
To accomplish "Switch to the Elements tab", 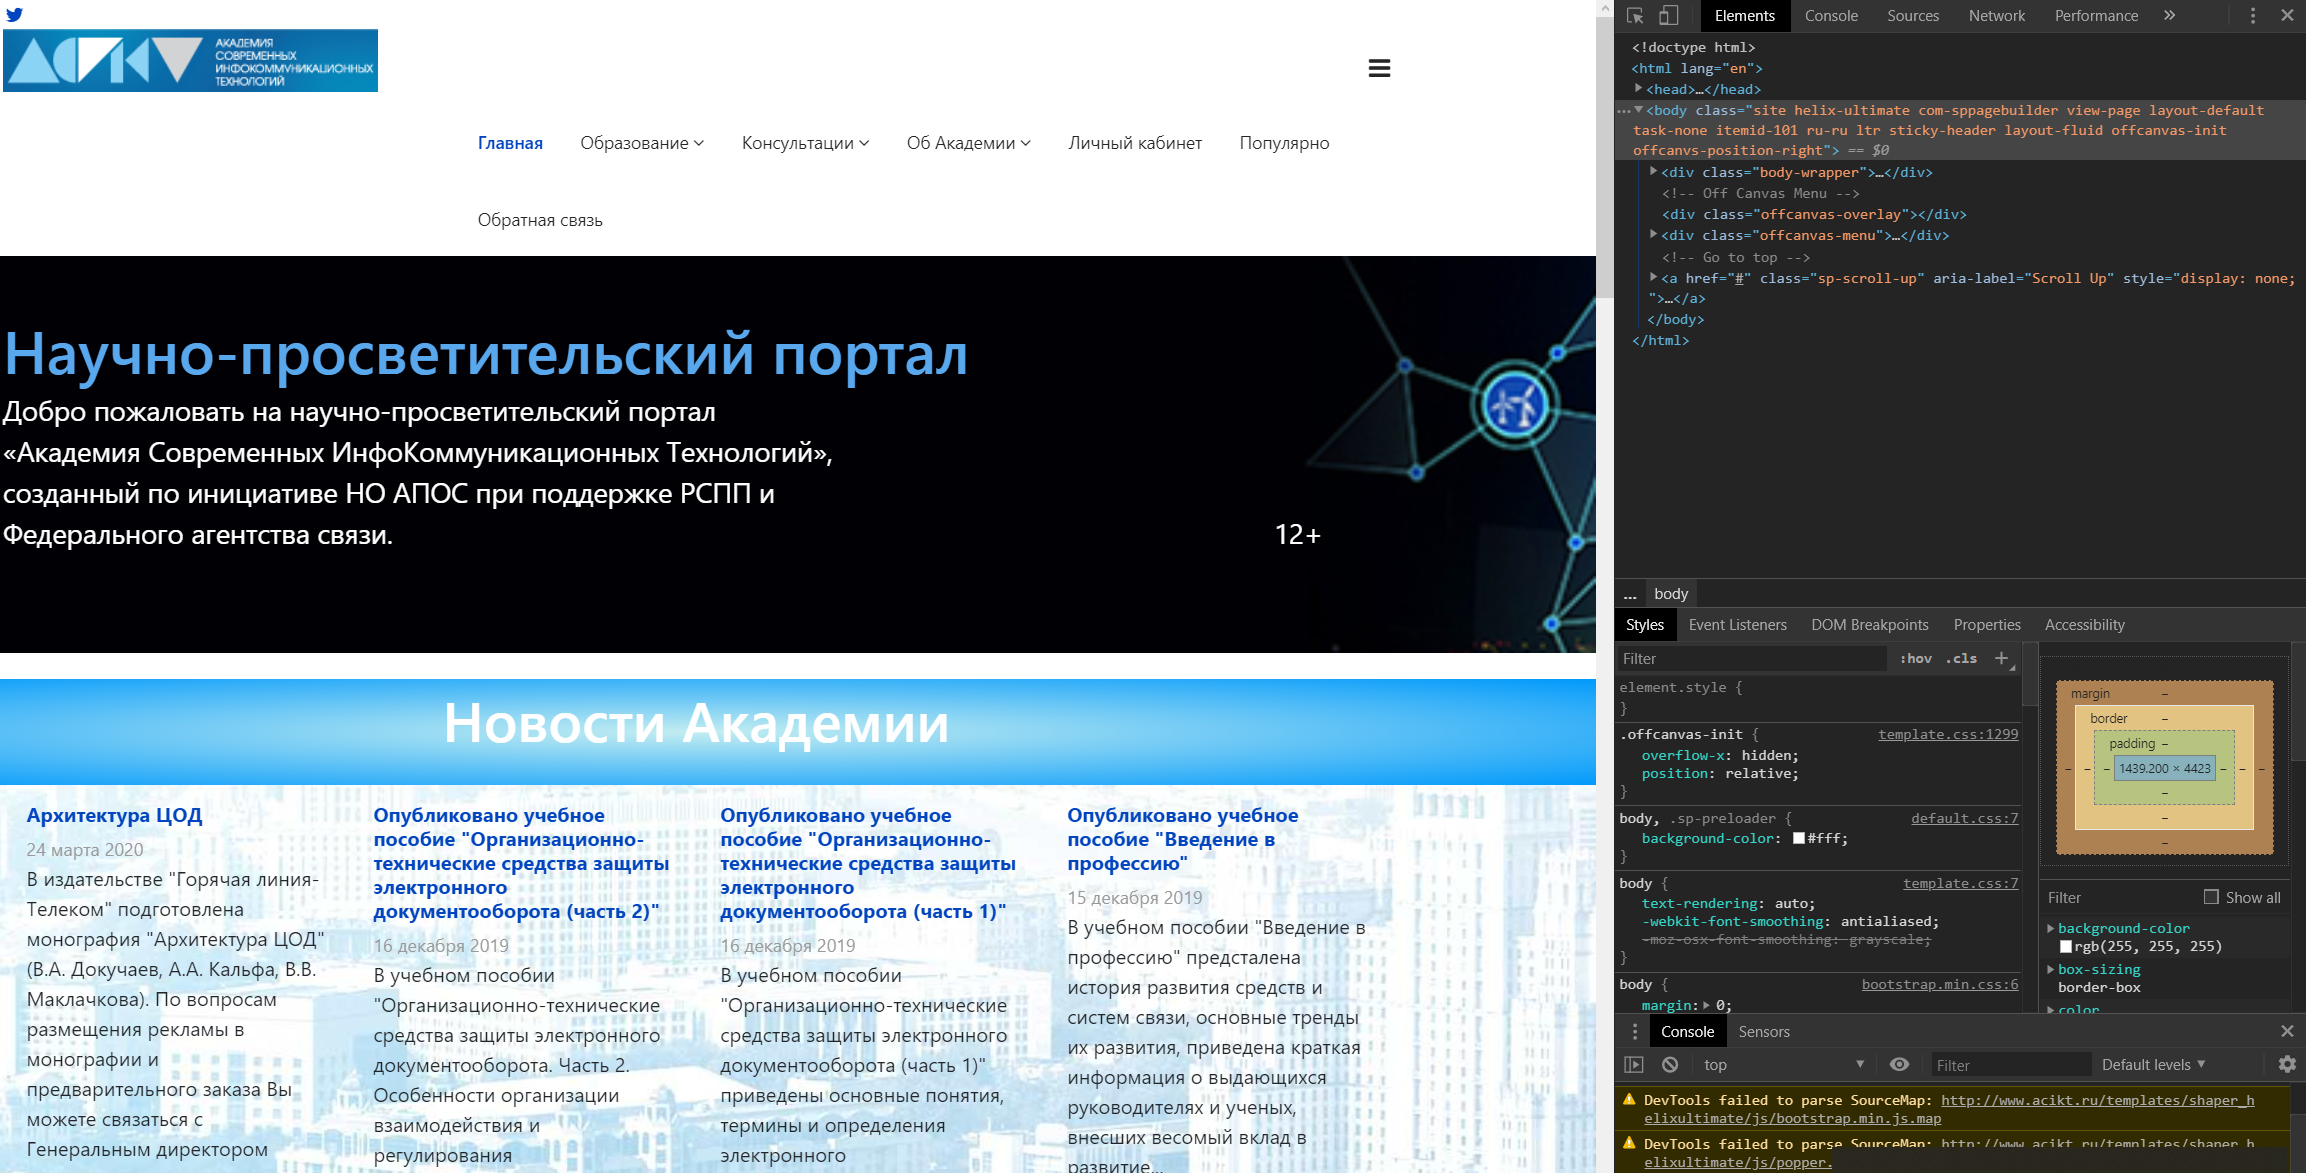I will [1745, 16].
